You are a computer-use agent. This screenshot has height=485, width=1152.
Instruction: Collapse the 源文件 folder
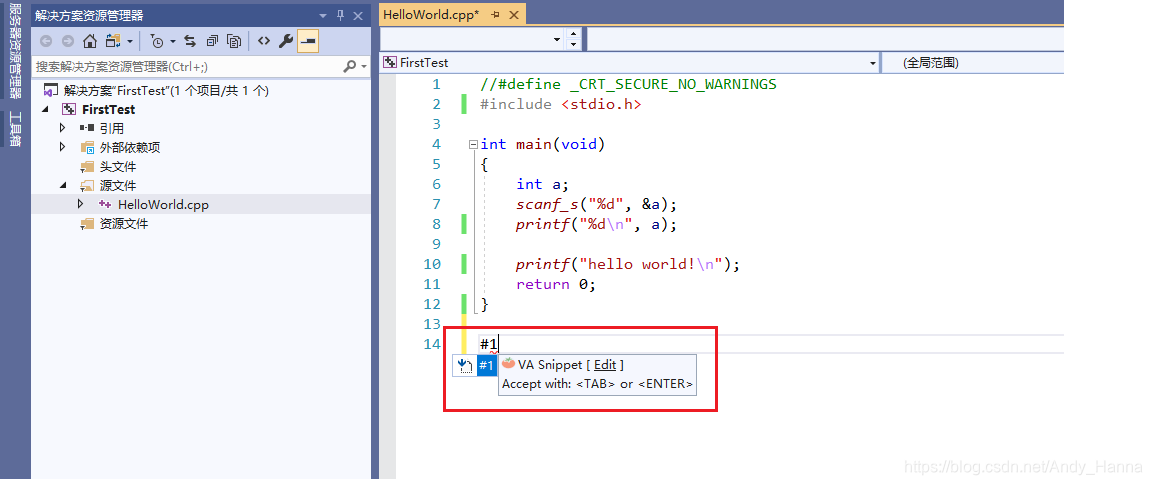[63, 186]
